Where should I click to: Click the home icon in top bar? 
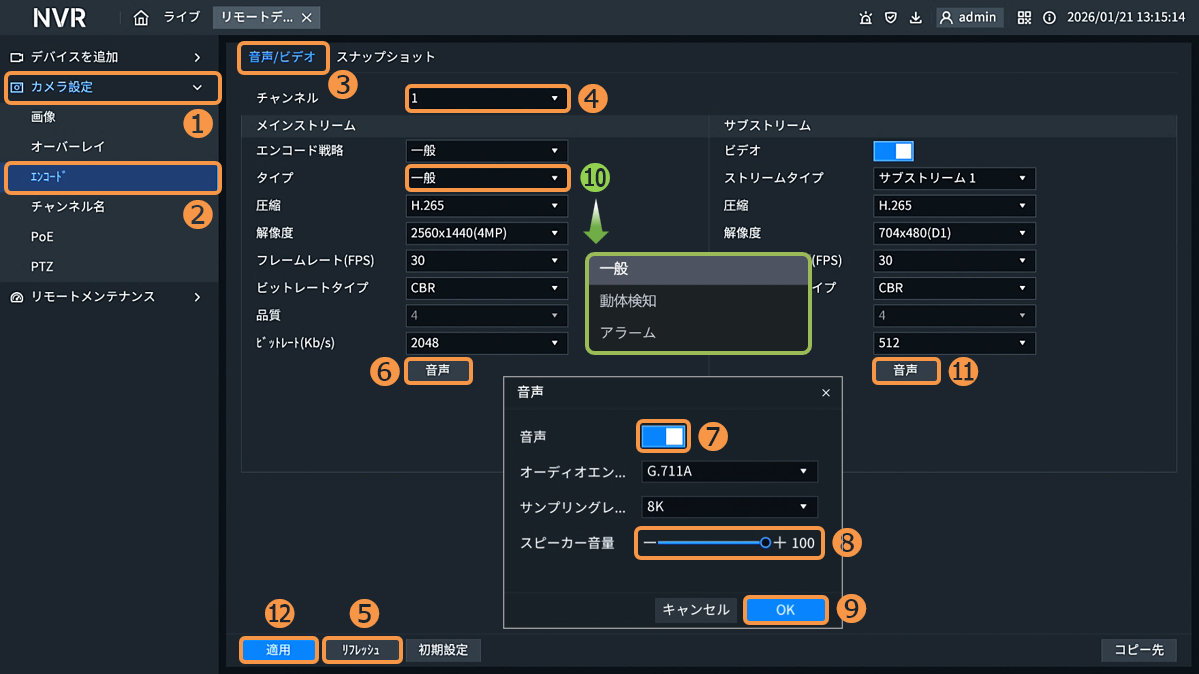(141, 17)
